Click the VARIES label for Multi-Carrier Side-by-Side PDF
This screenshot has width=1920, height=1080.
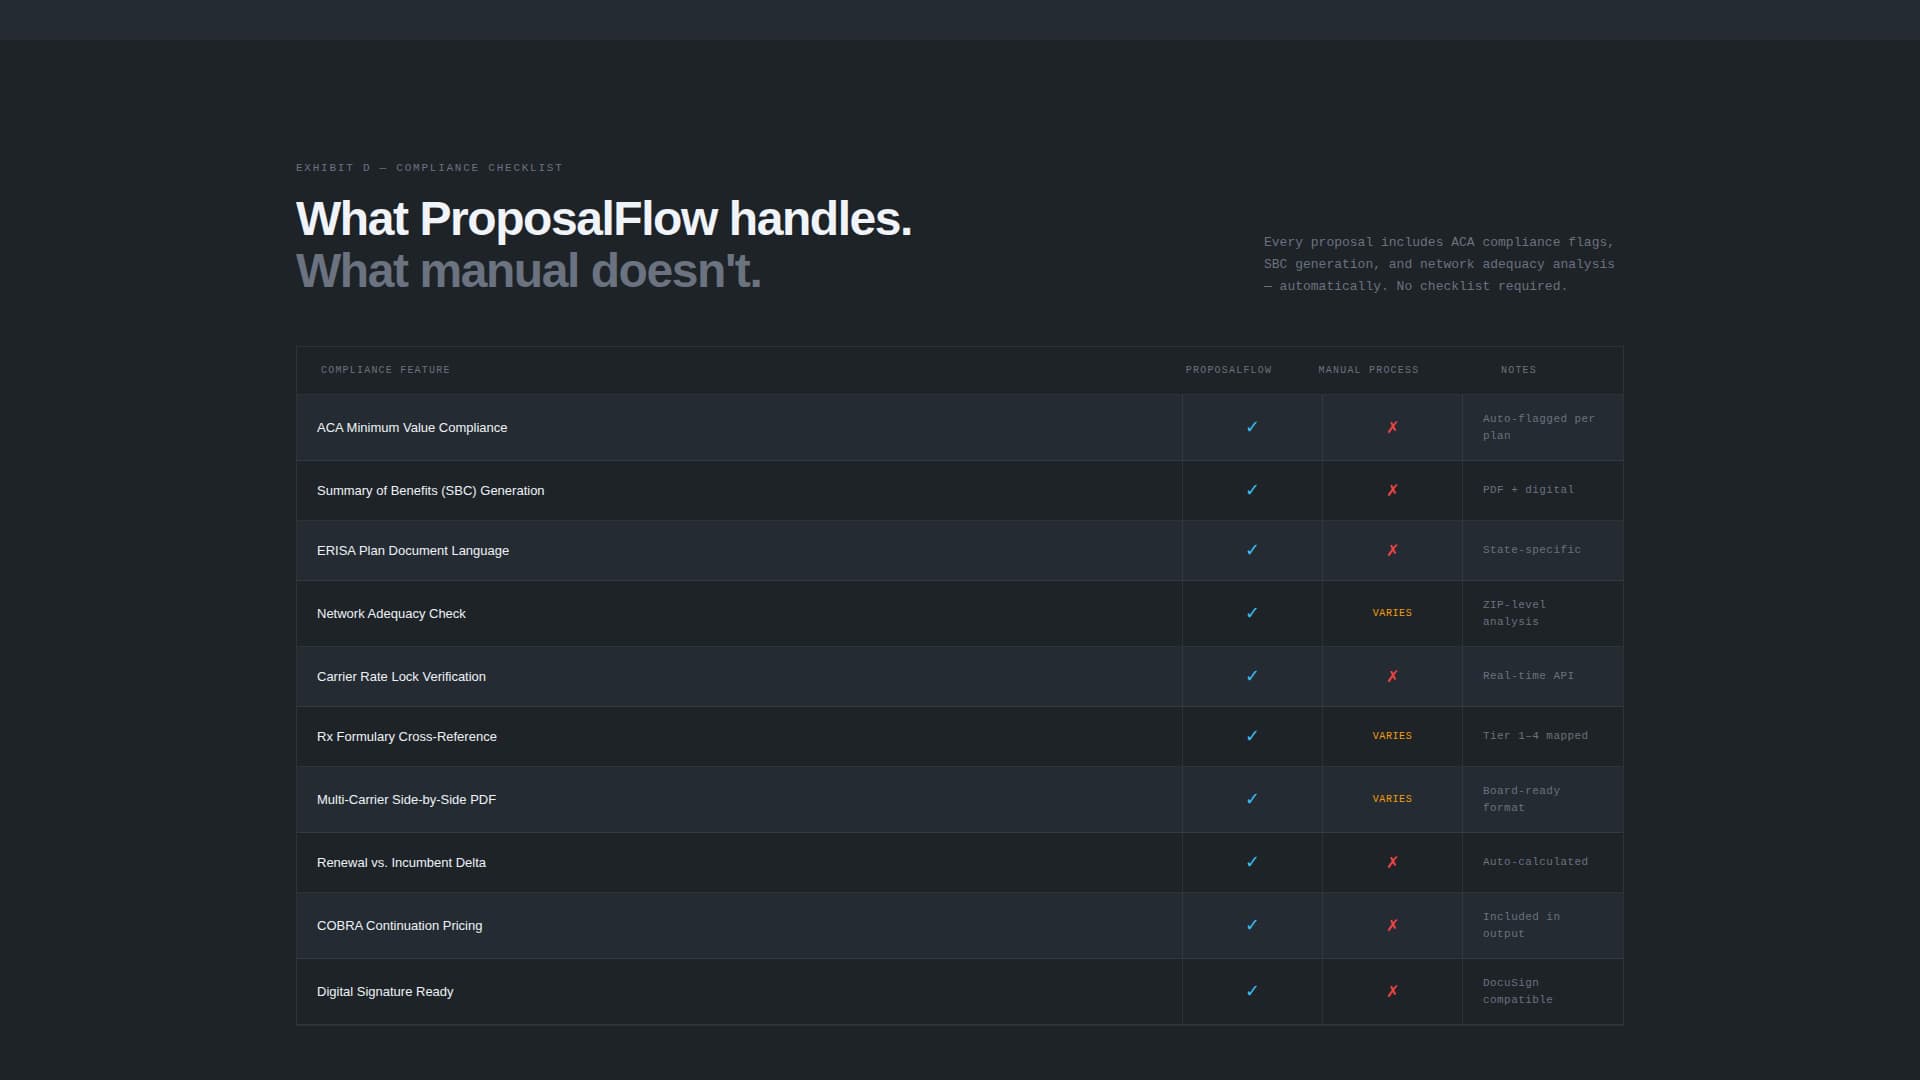(1392, 799)
